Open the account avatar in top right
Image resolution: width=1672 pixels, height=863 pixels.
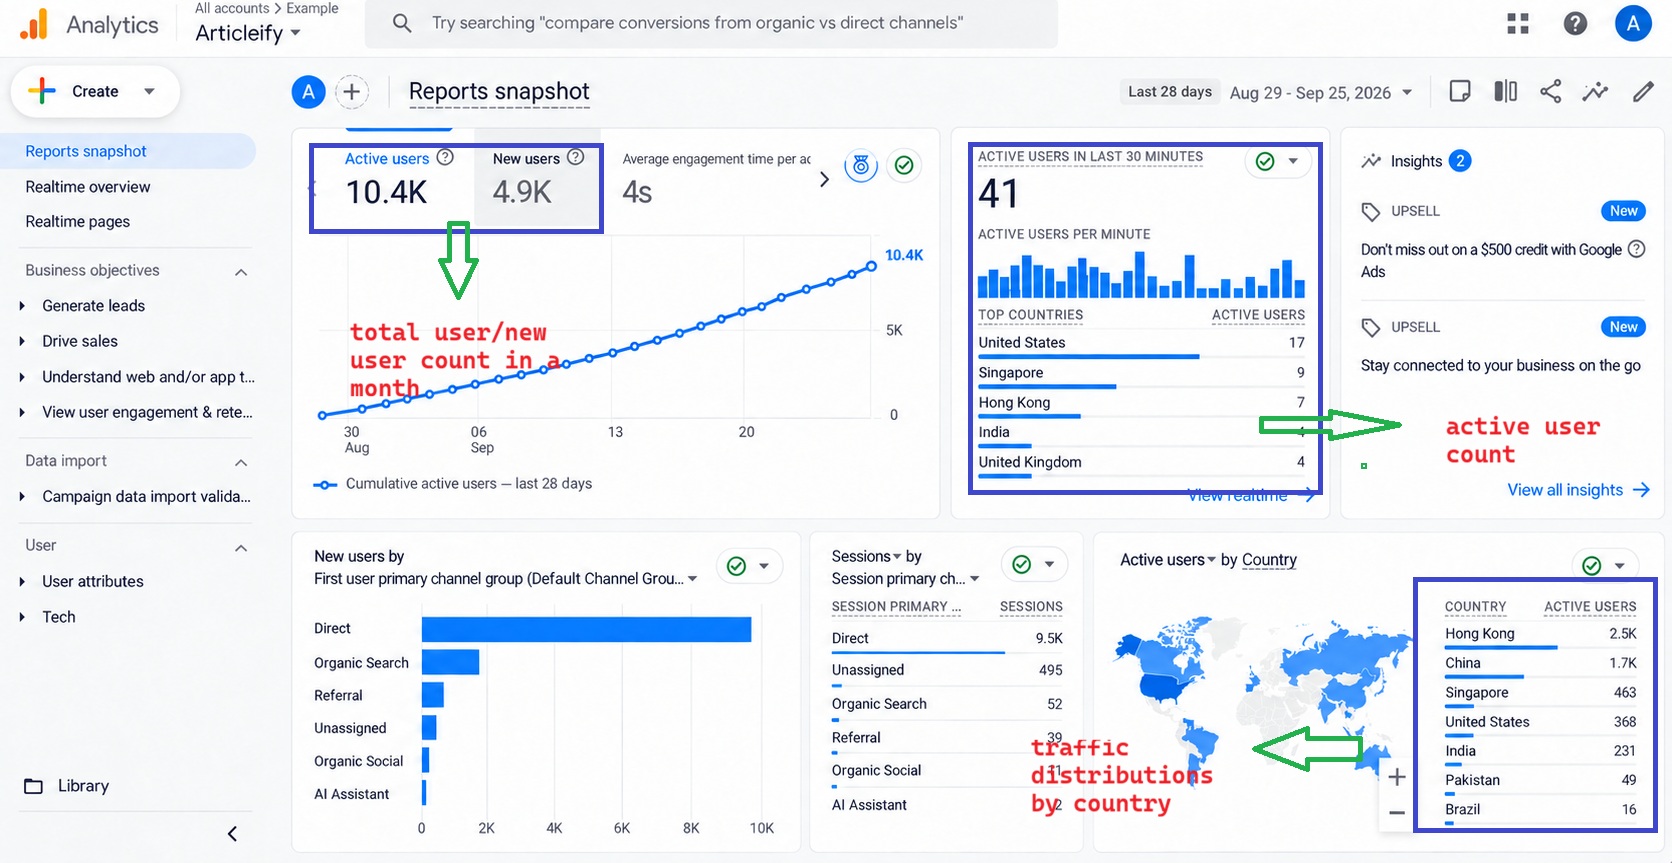[x=1633, y=23]
